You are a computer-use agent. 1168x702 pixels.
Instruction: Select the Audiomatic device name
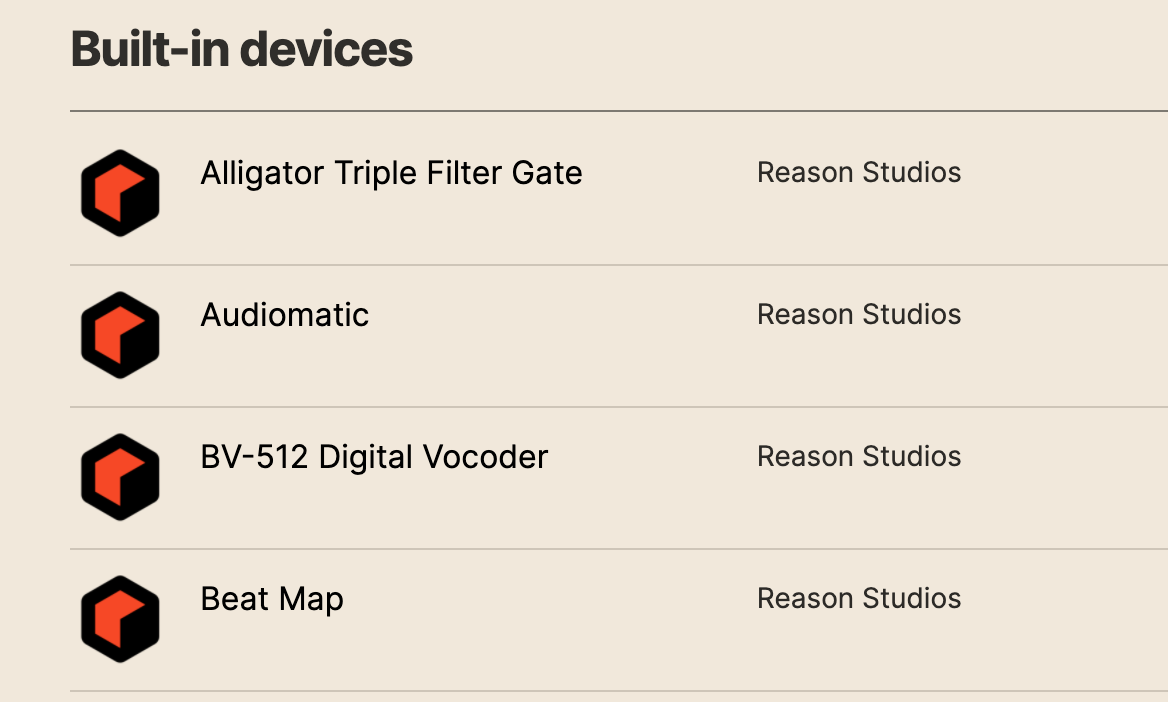pyautogui.click(x=285, y=314)
